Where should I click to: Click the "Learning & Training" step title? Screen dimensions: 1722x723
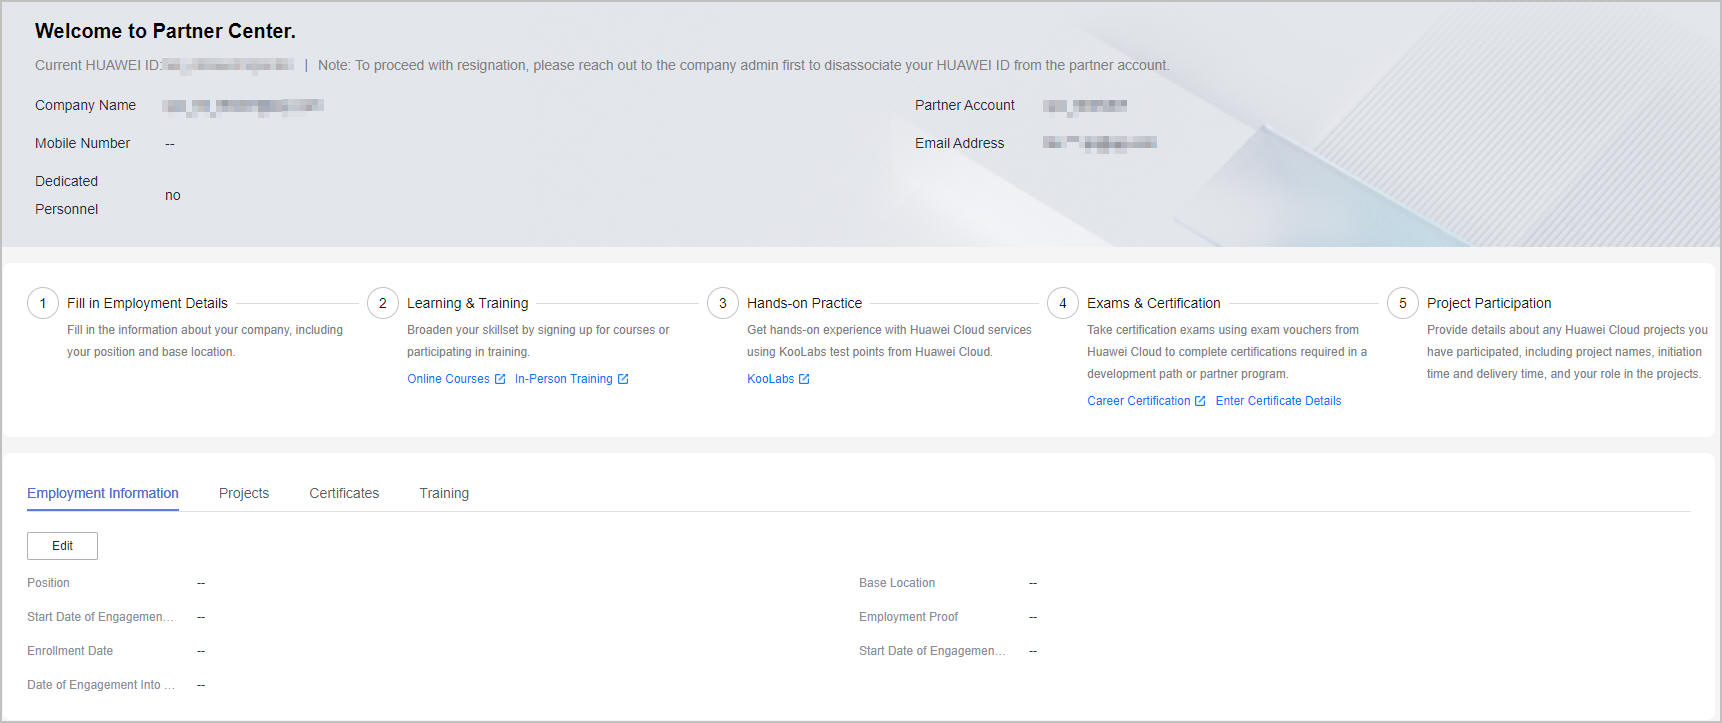click(467, 303)
